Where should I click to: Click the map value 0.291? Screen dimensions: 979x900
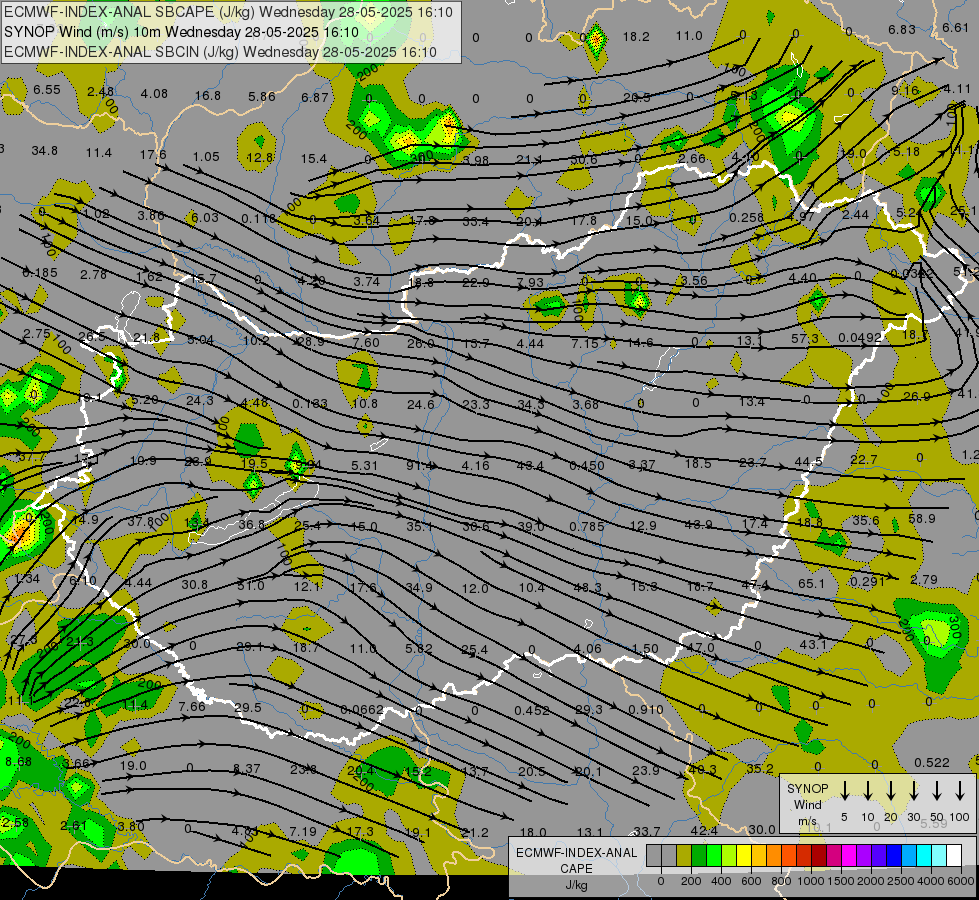(x=867, y=581)
